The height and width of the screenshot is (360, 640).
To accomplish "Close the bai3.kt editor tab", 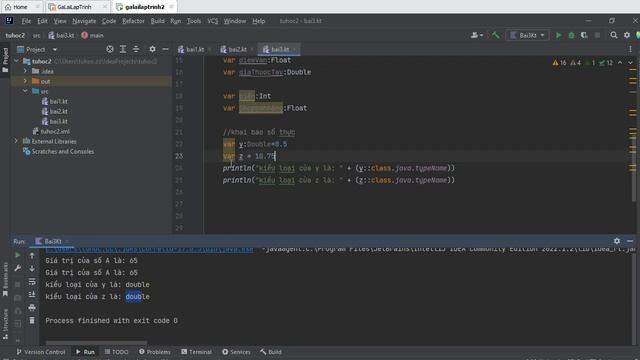I will click(295, 49).
